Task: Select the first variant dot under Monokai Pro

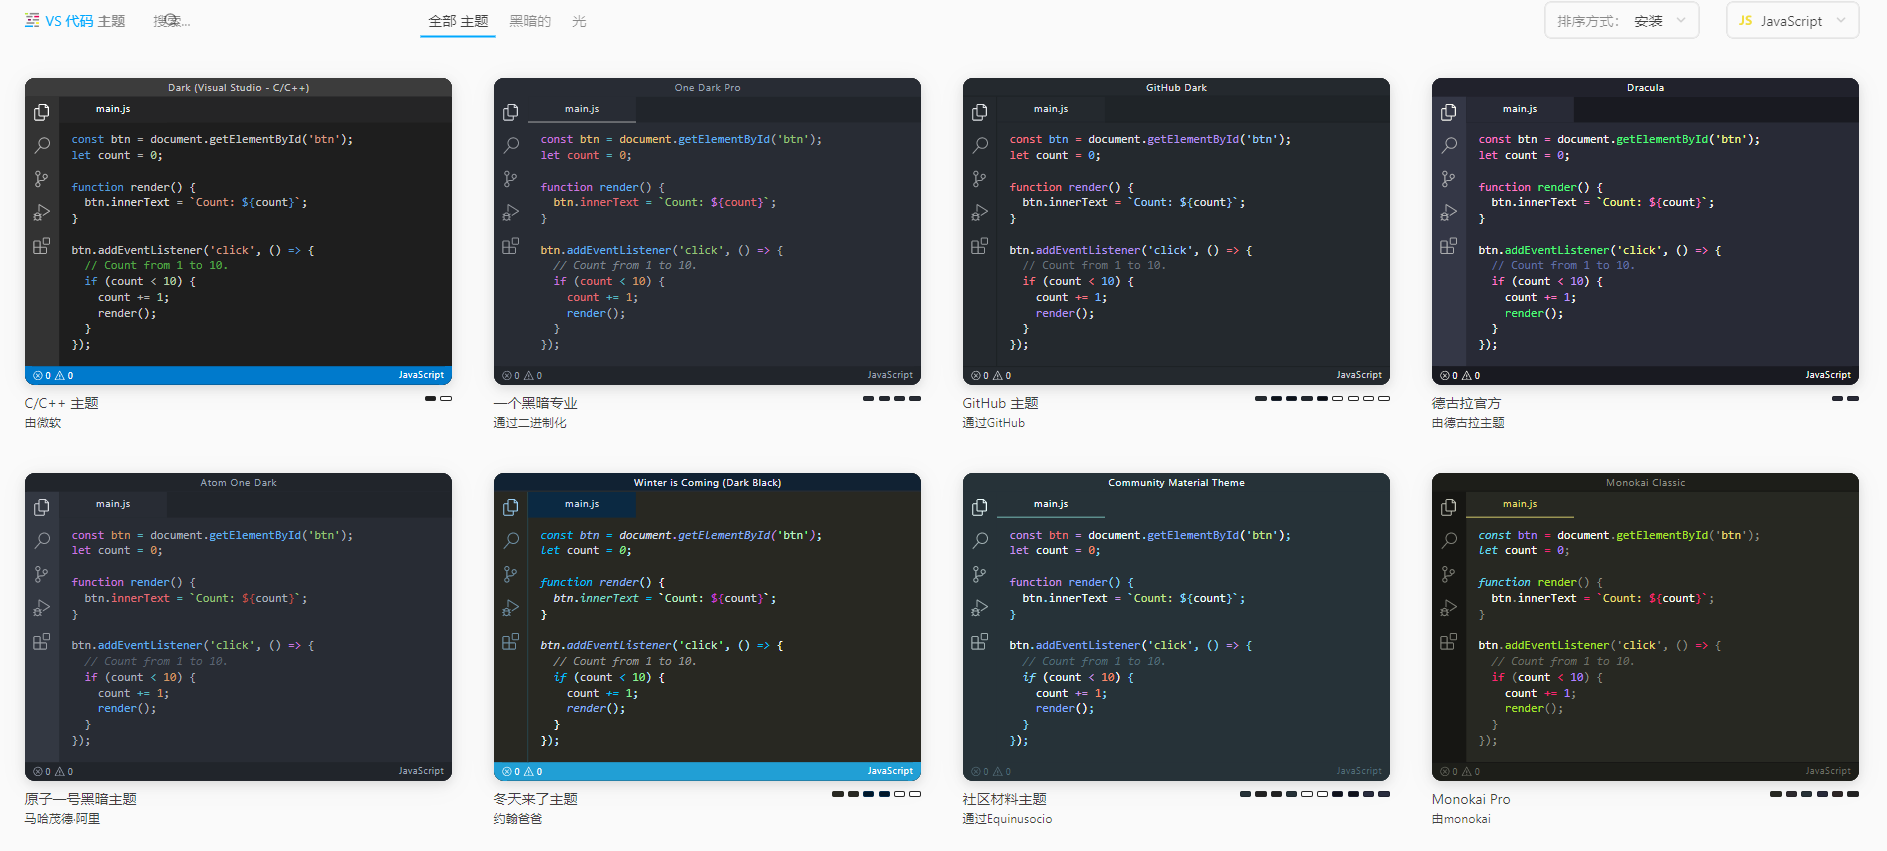Action: [x=1776, y=794]
